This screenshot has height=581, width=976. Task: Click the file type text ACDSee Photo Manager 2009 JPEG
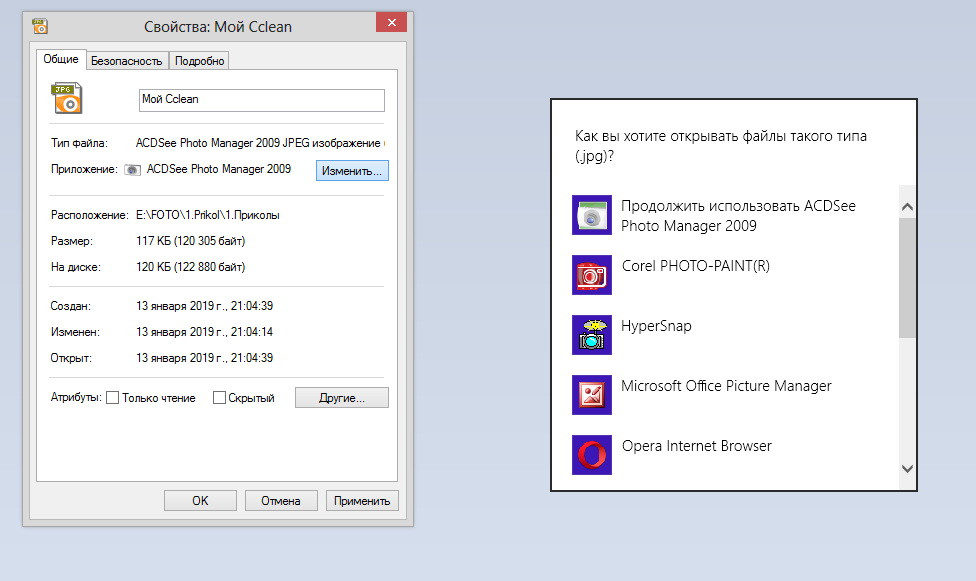(x=258, y=143)
